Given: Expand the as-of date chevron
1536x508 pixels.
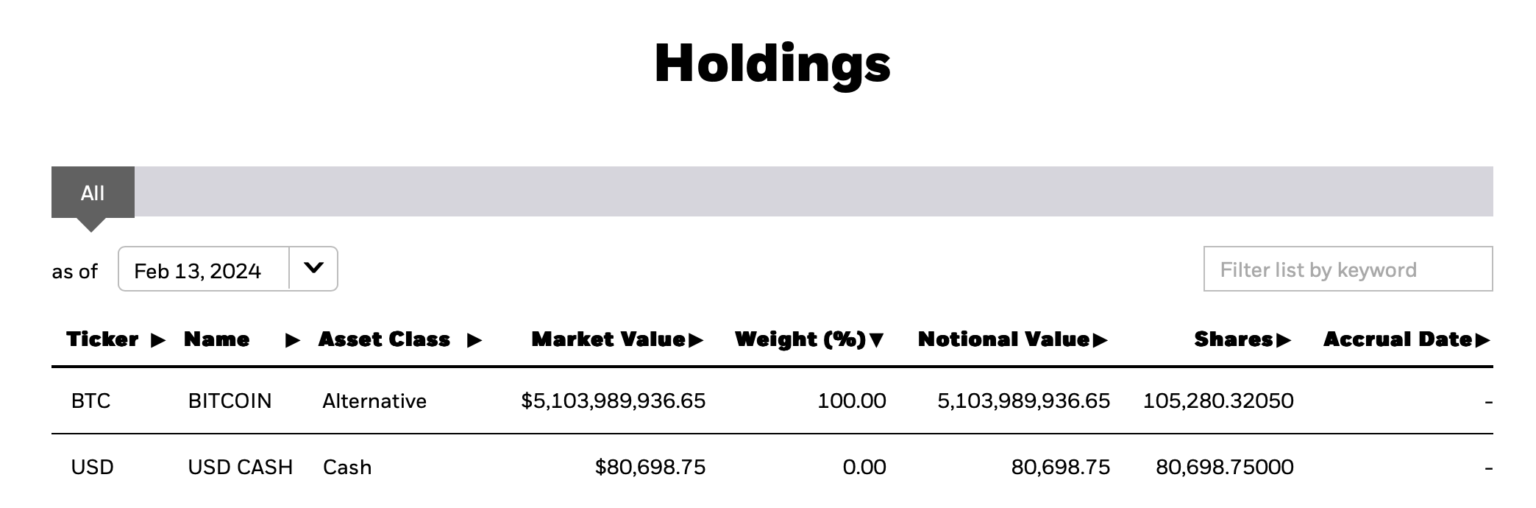Looking at the screenshot, I should click(x=313, y=268).
